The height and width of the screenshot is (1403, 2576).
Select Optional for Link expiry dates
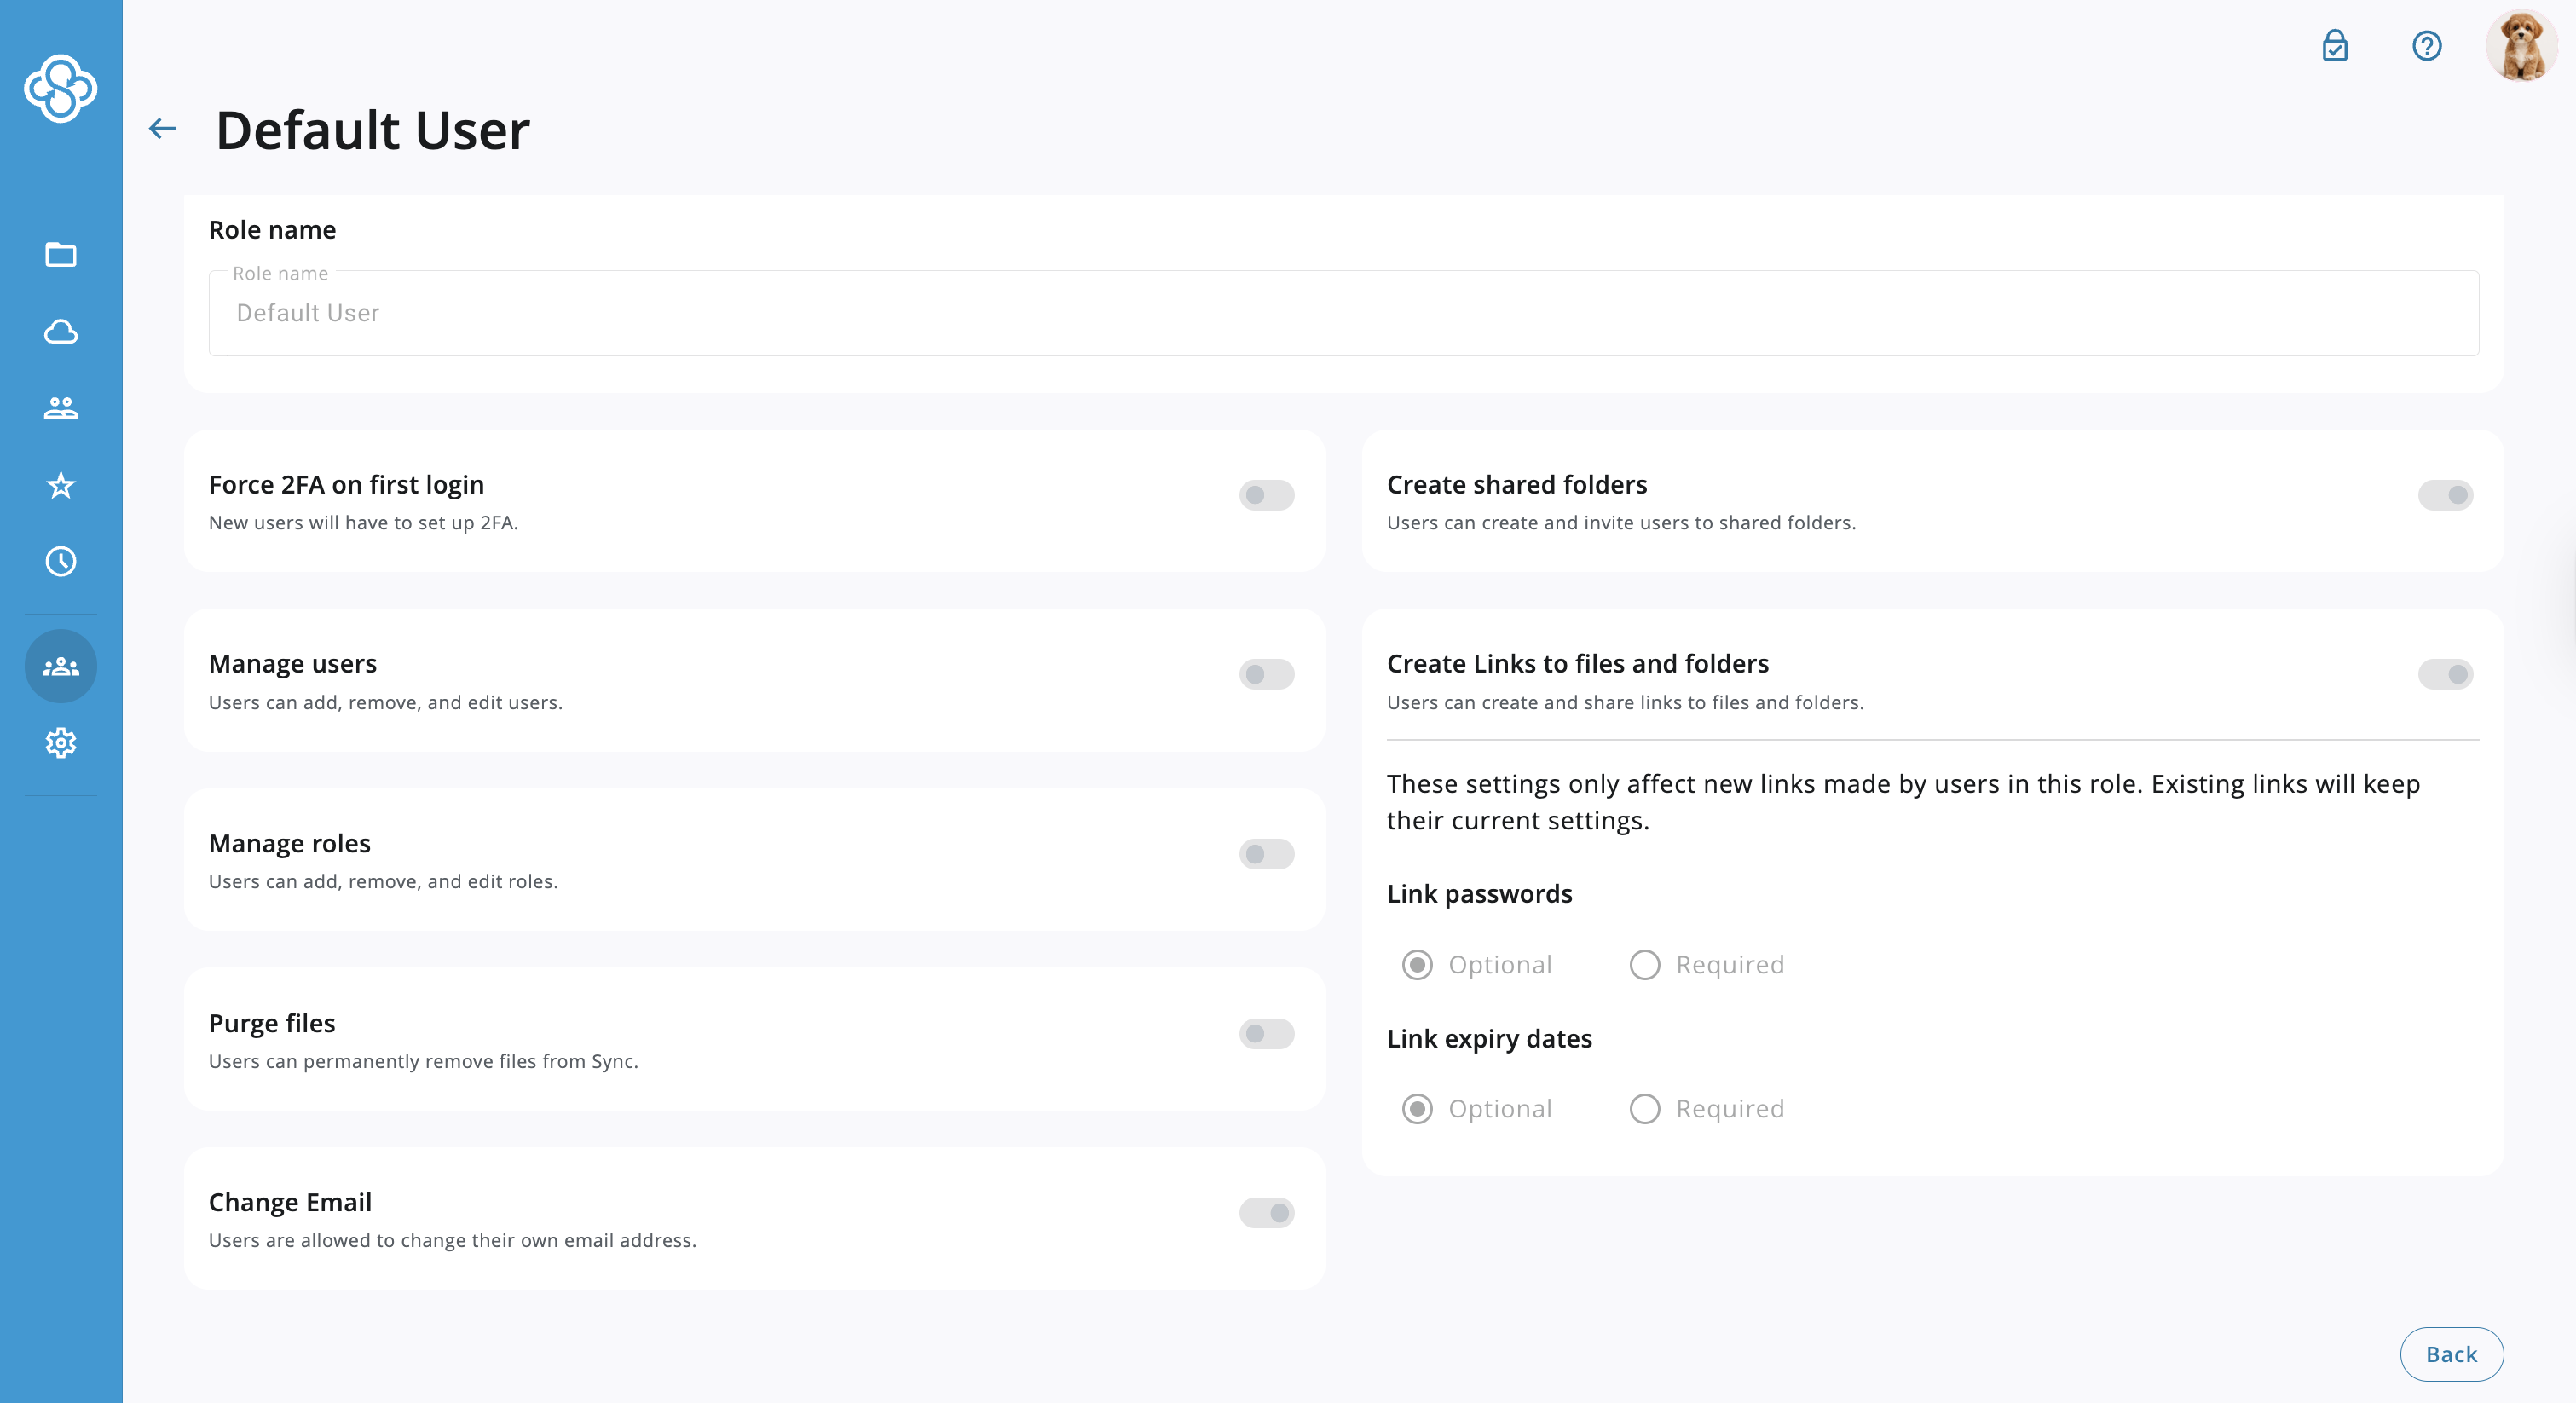point(1417,1109)
